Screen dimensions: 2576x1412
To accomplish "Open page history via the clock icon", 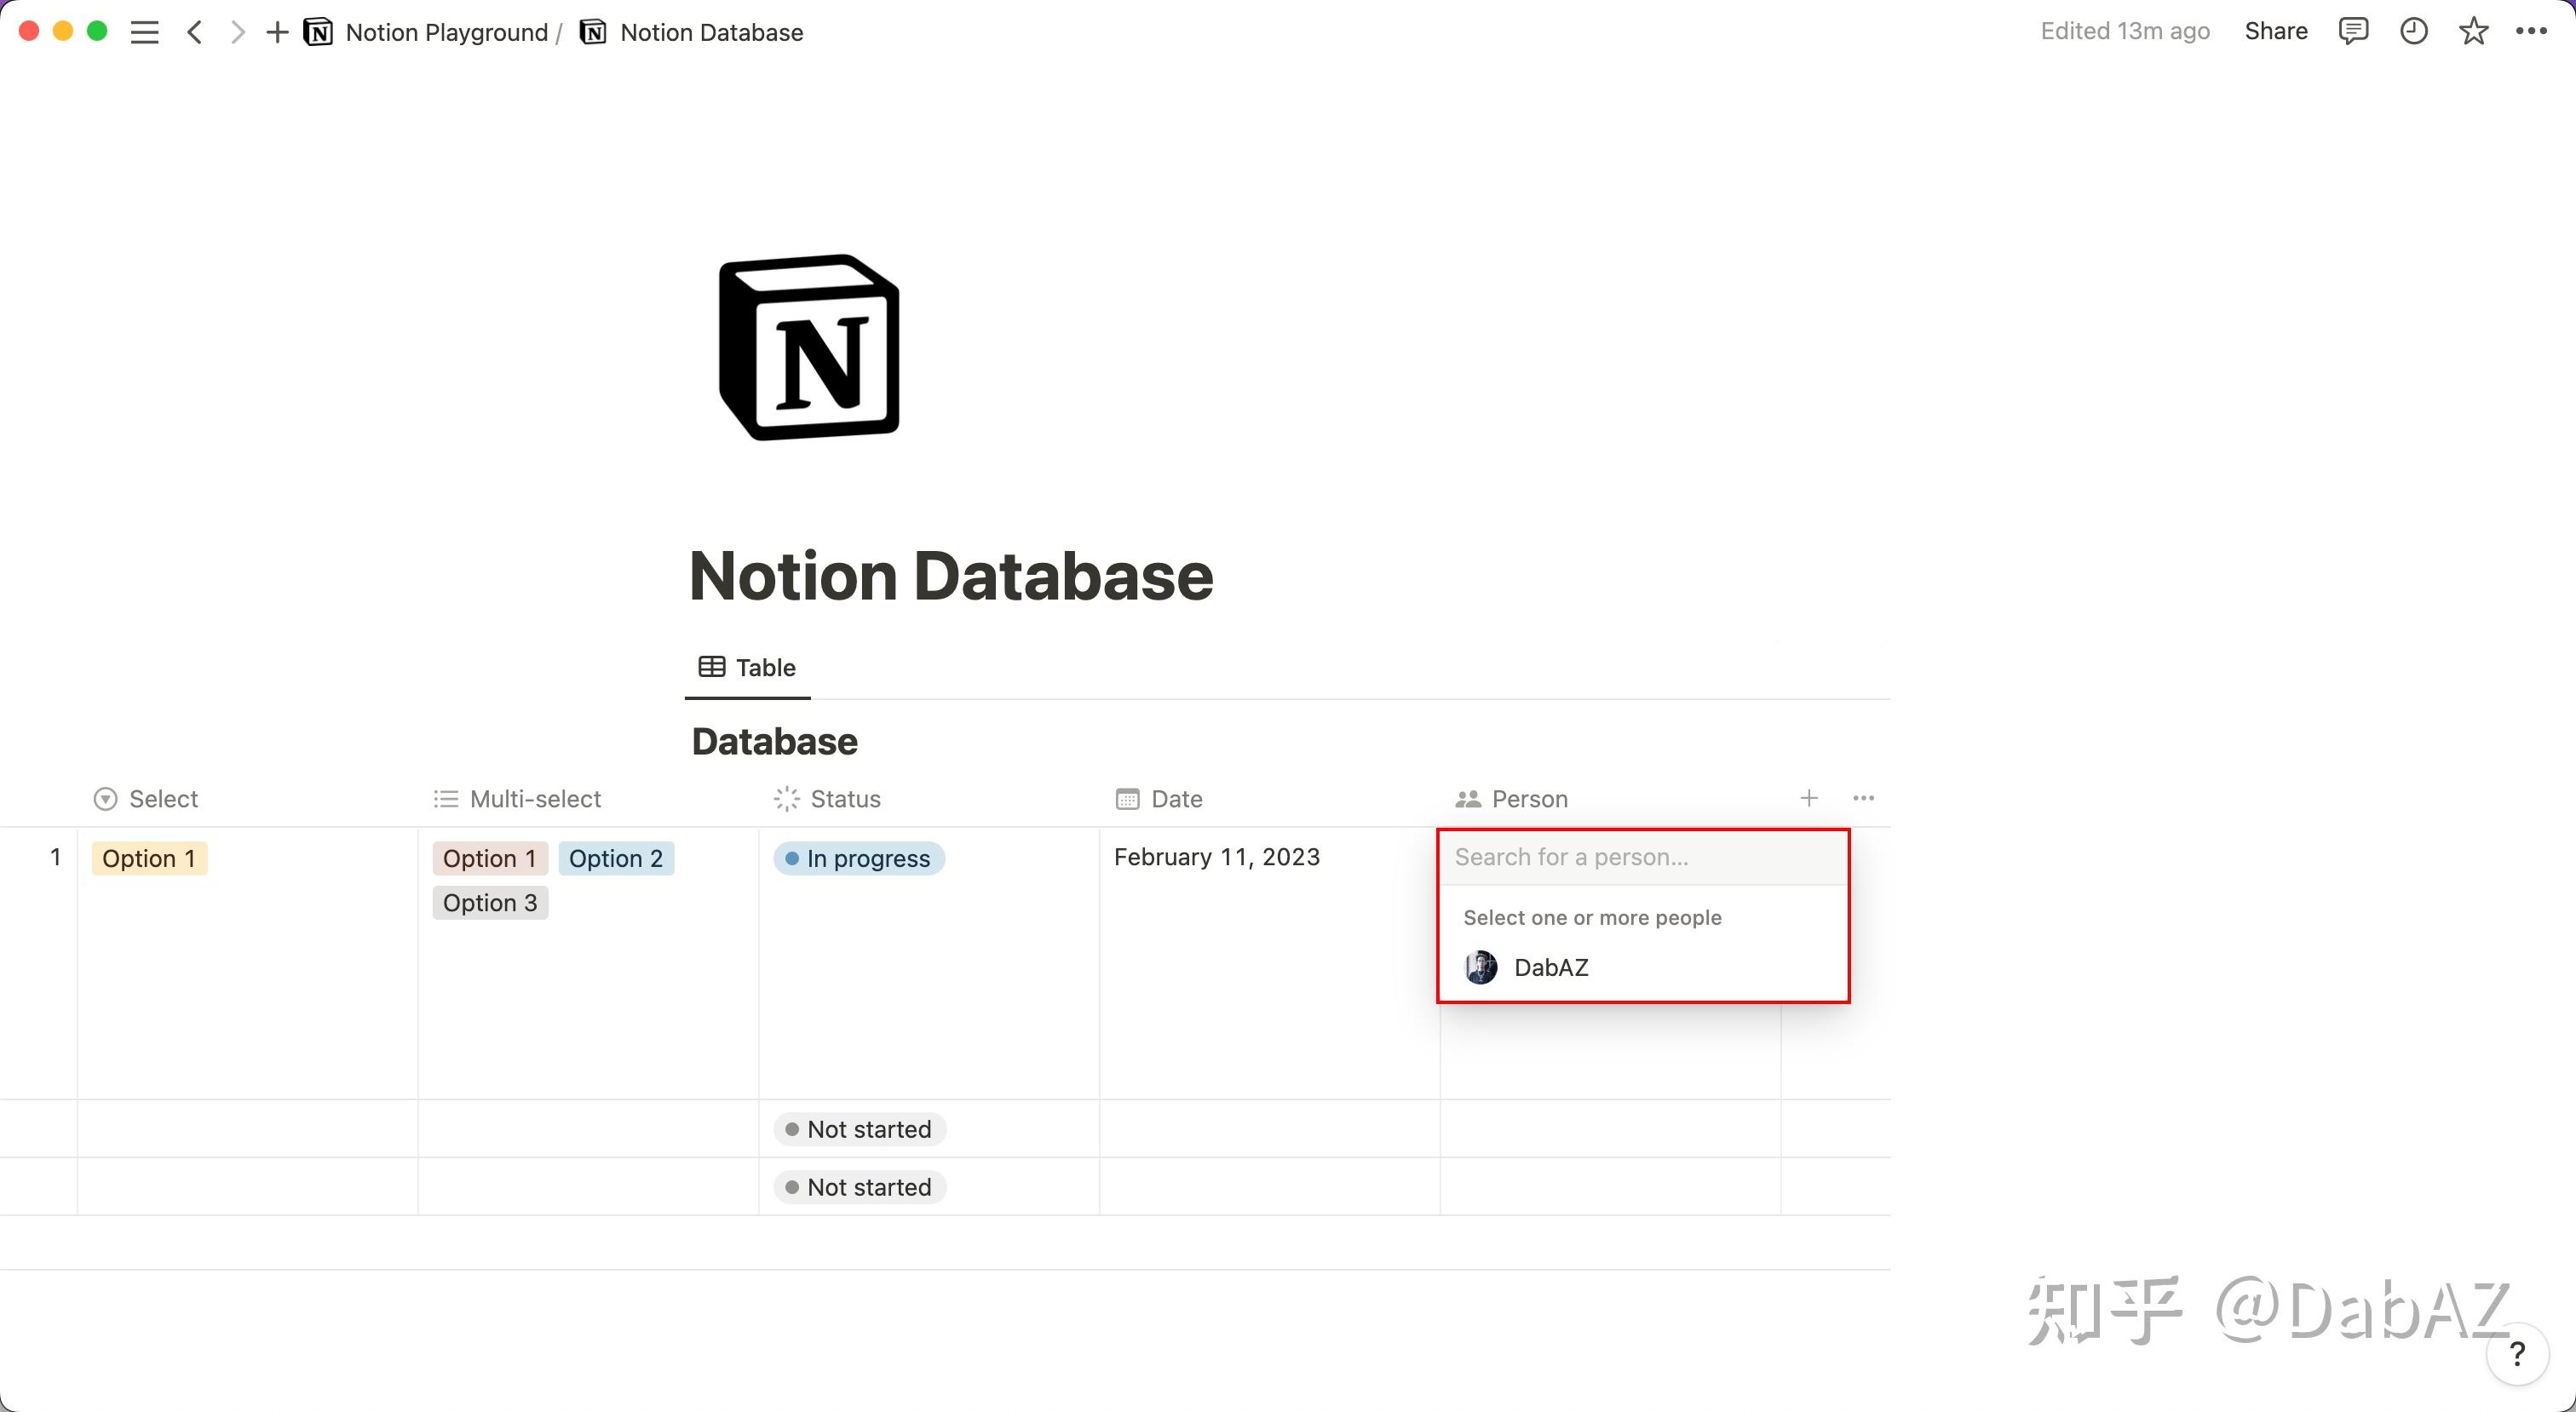I will [2414, 31].
